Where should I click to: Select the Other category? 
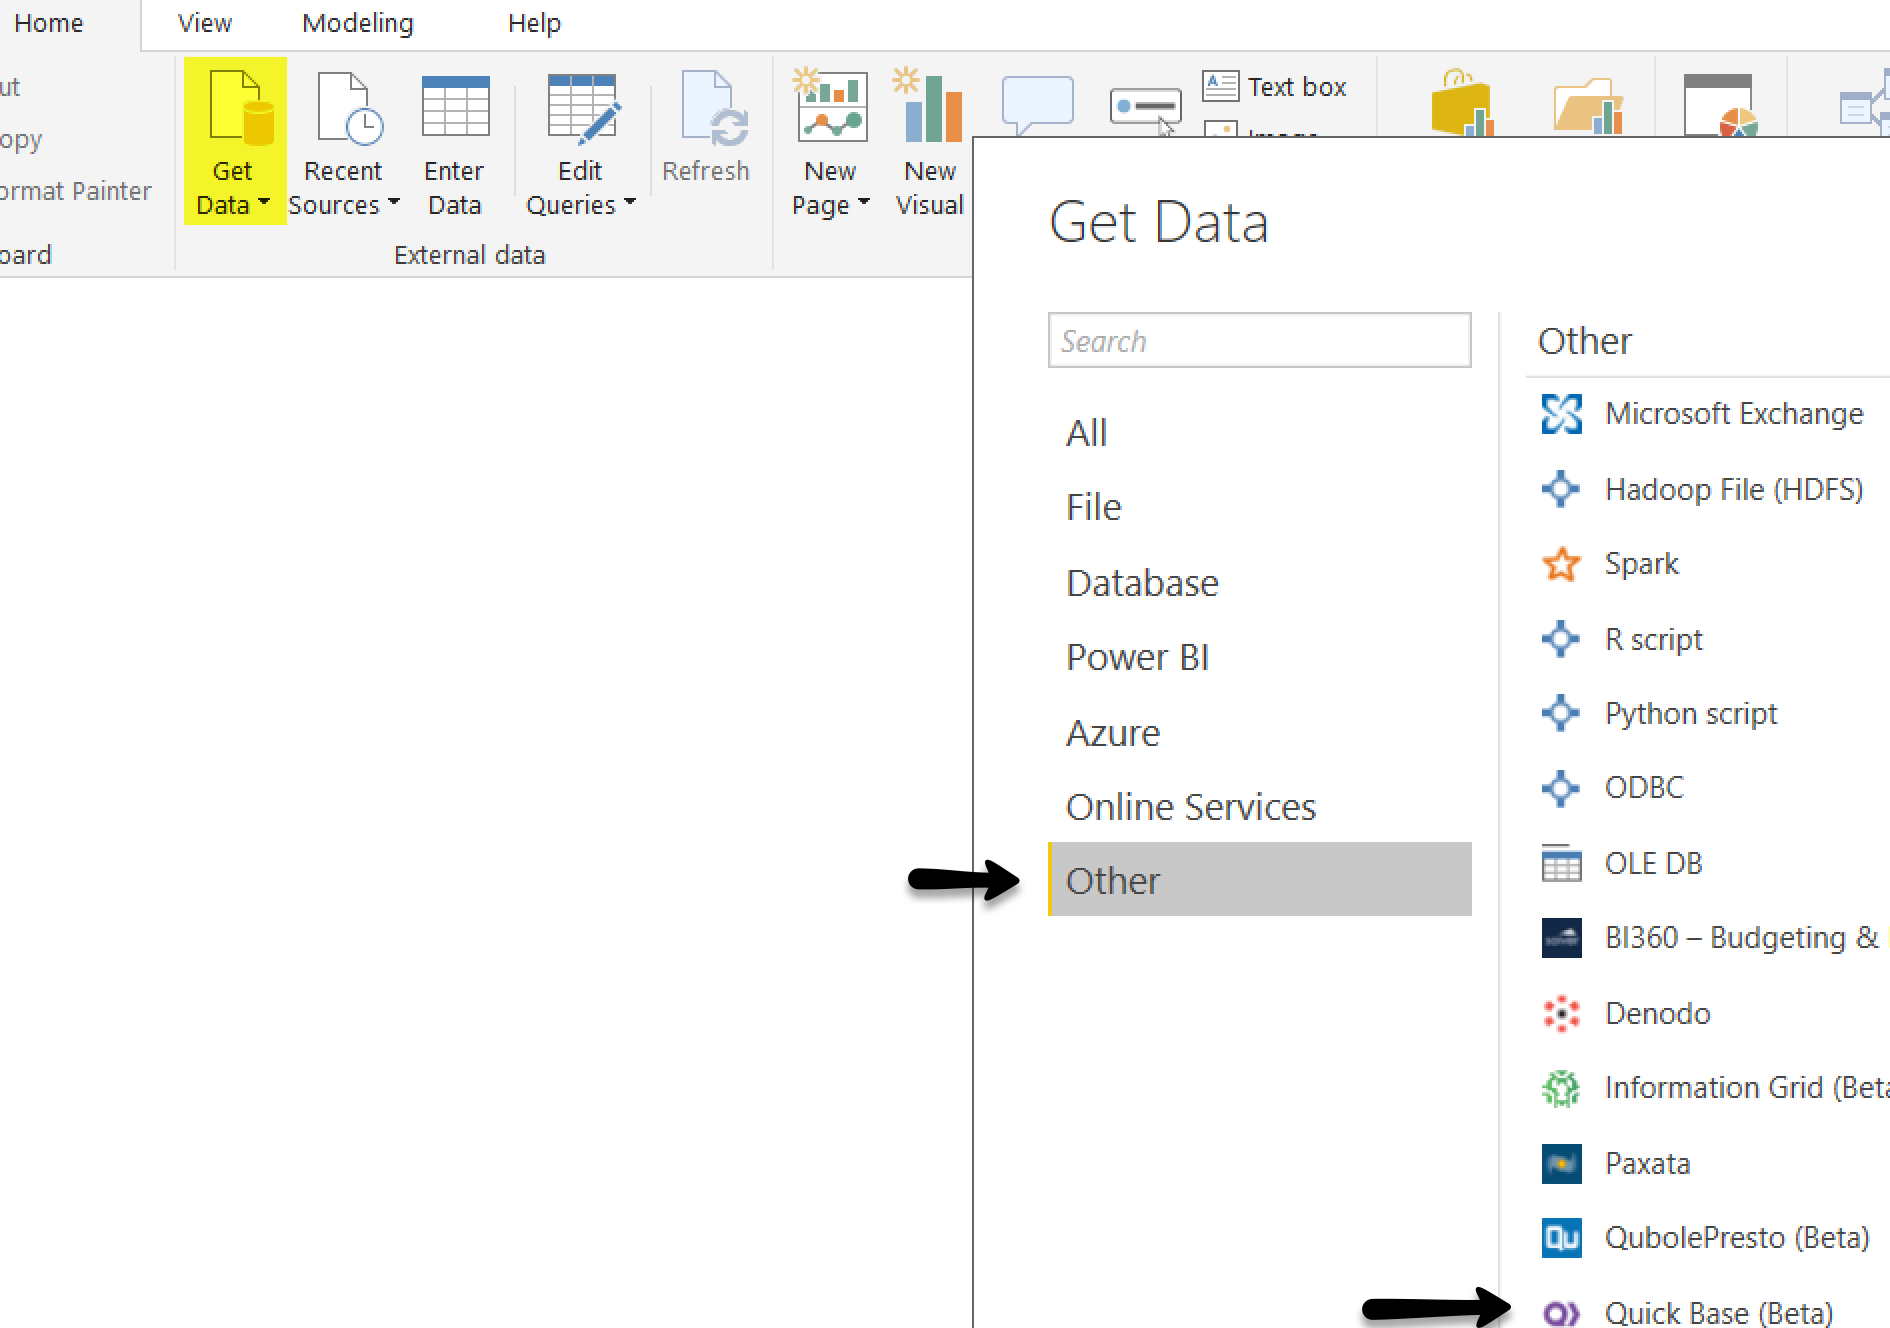(x=1259, y=880)
